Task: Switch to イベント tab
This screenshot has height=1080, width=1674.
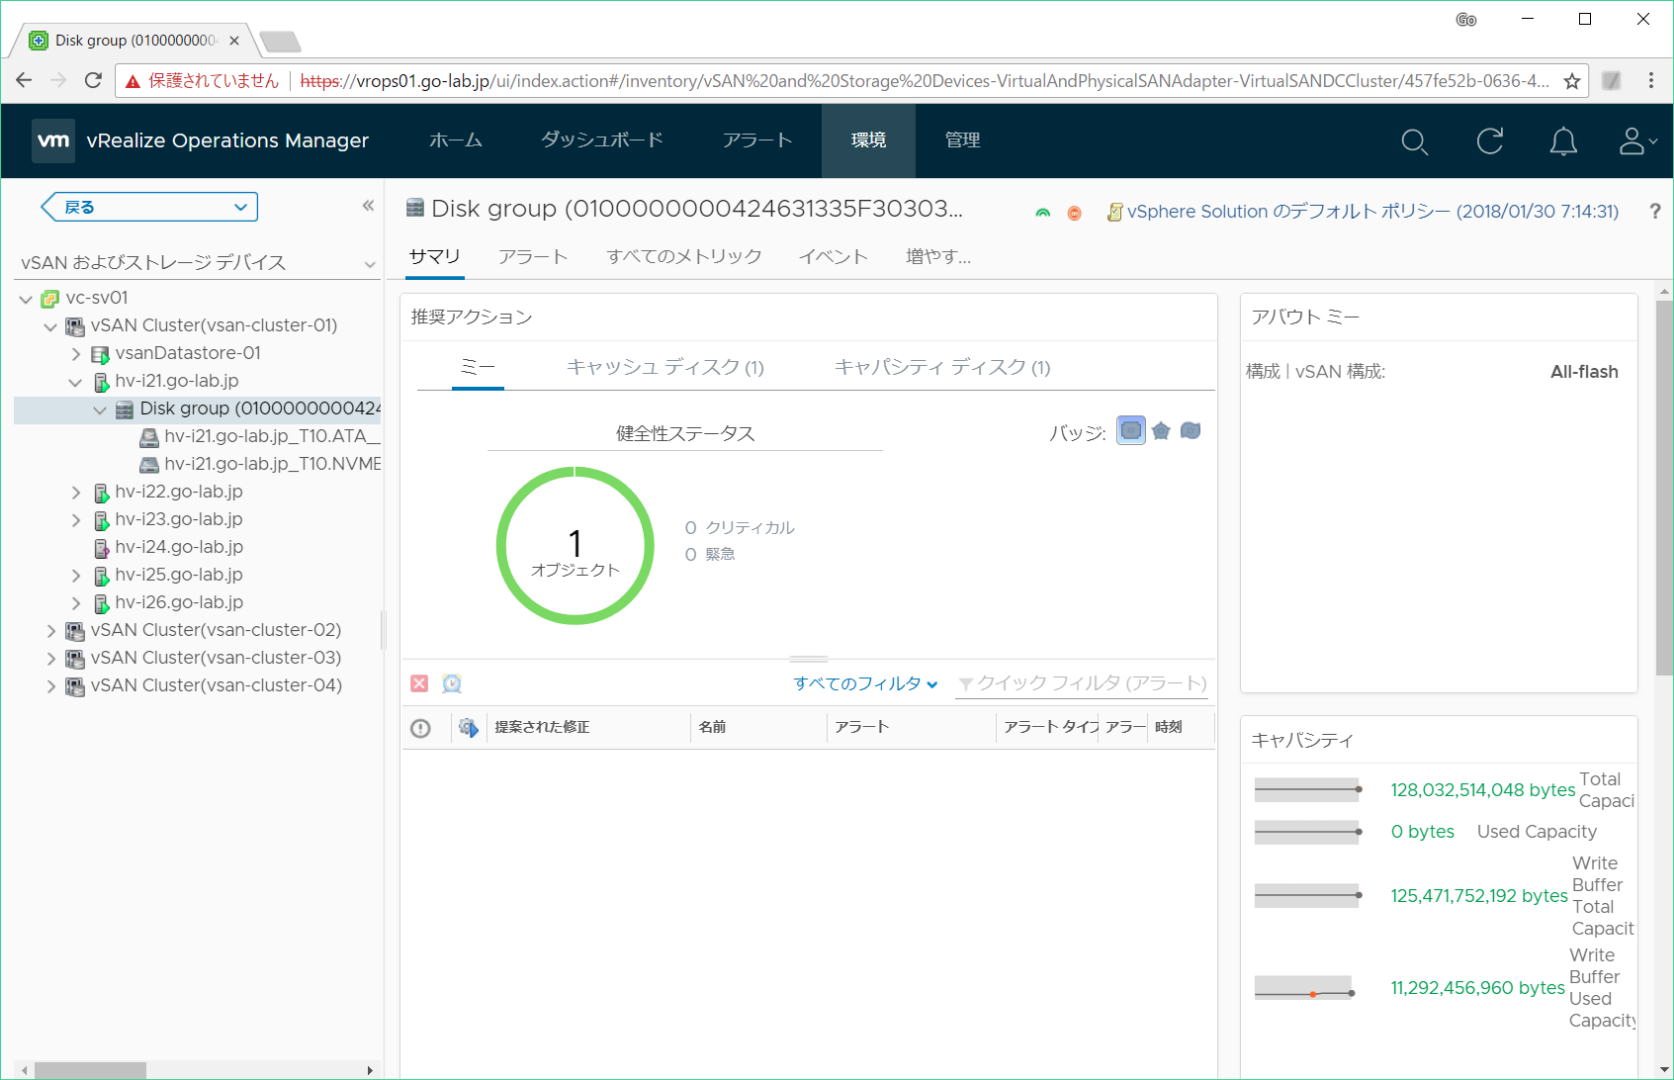Action: pos(833,257)
